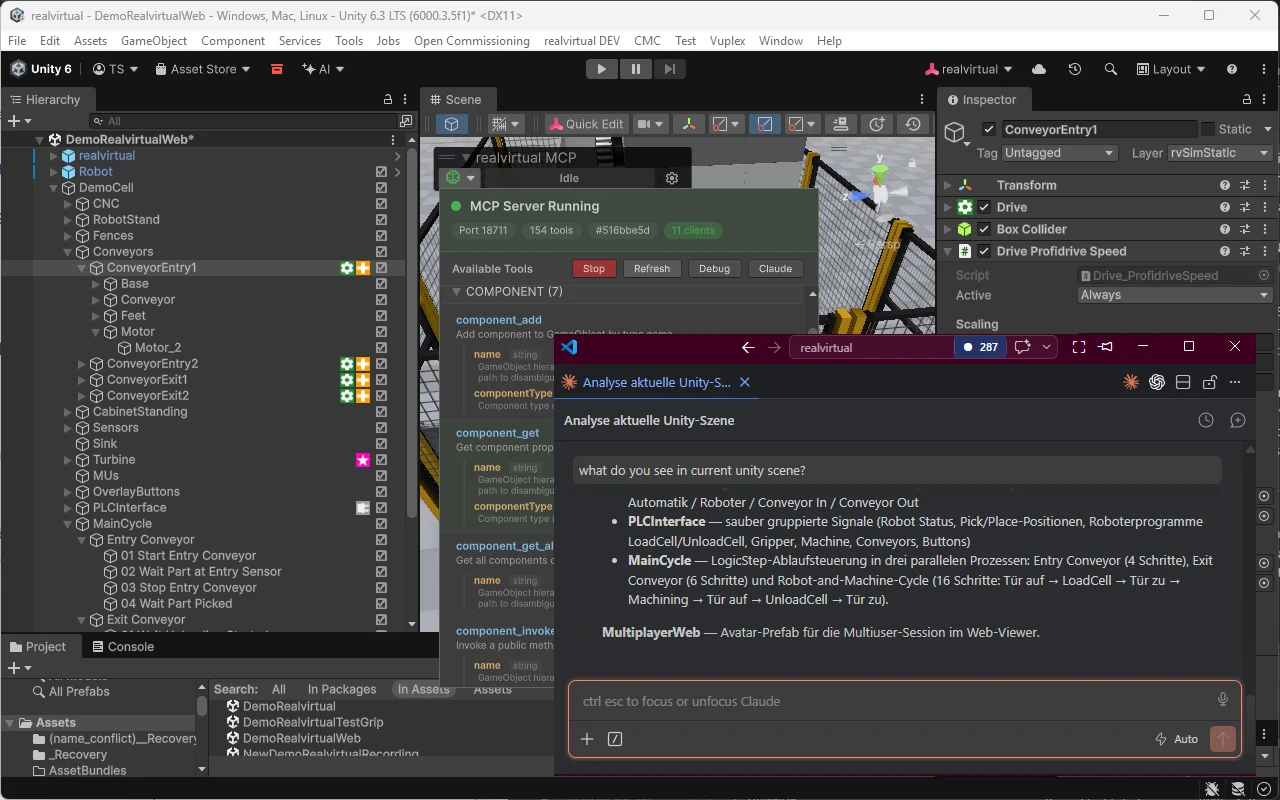Open the Layer rvSimStatic dropdown
Viewport: 1280px width, 800px height.
pos(1219,153)
